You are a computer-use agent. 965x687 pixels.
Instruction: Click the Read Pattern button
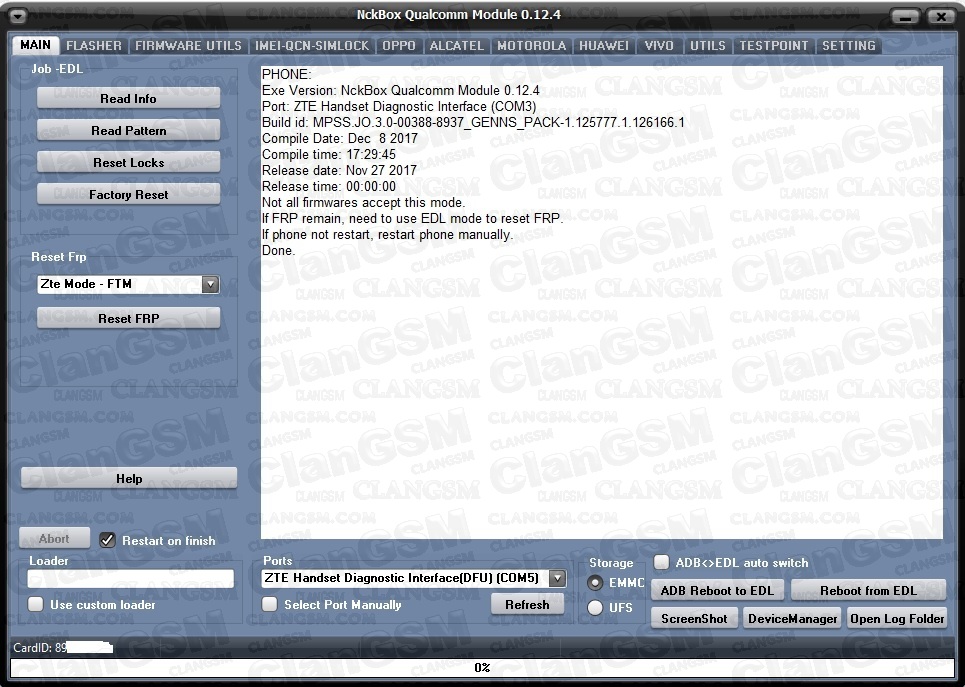129,131
